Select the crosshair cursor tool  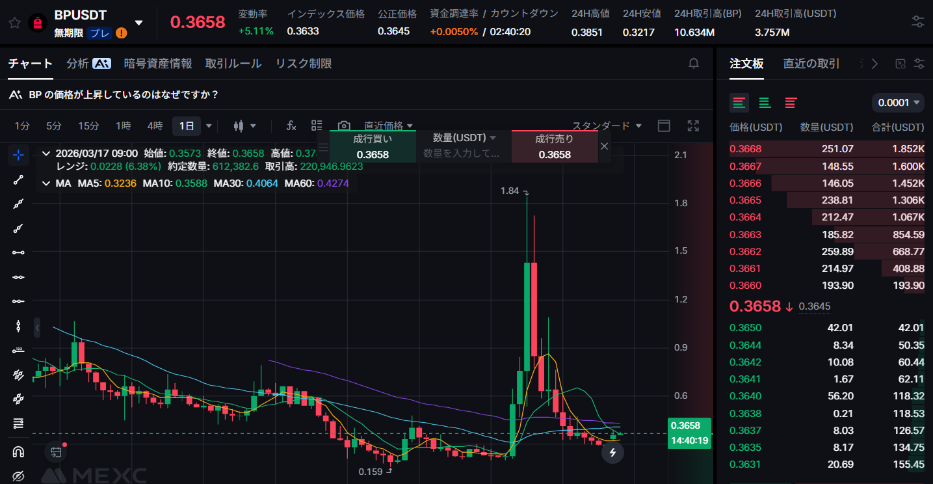tap(18, 155)
